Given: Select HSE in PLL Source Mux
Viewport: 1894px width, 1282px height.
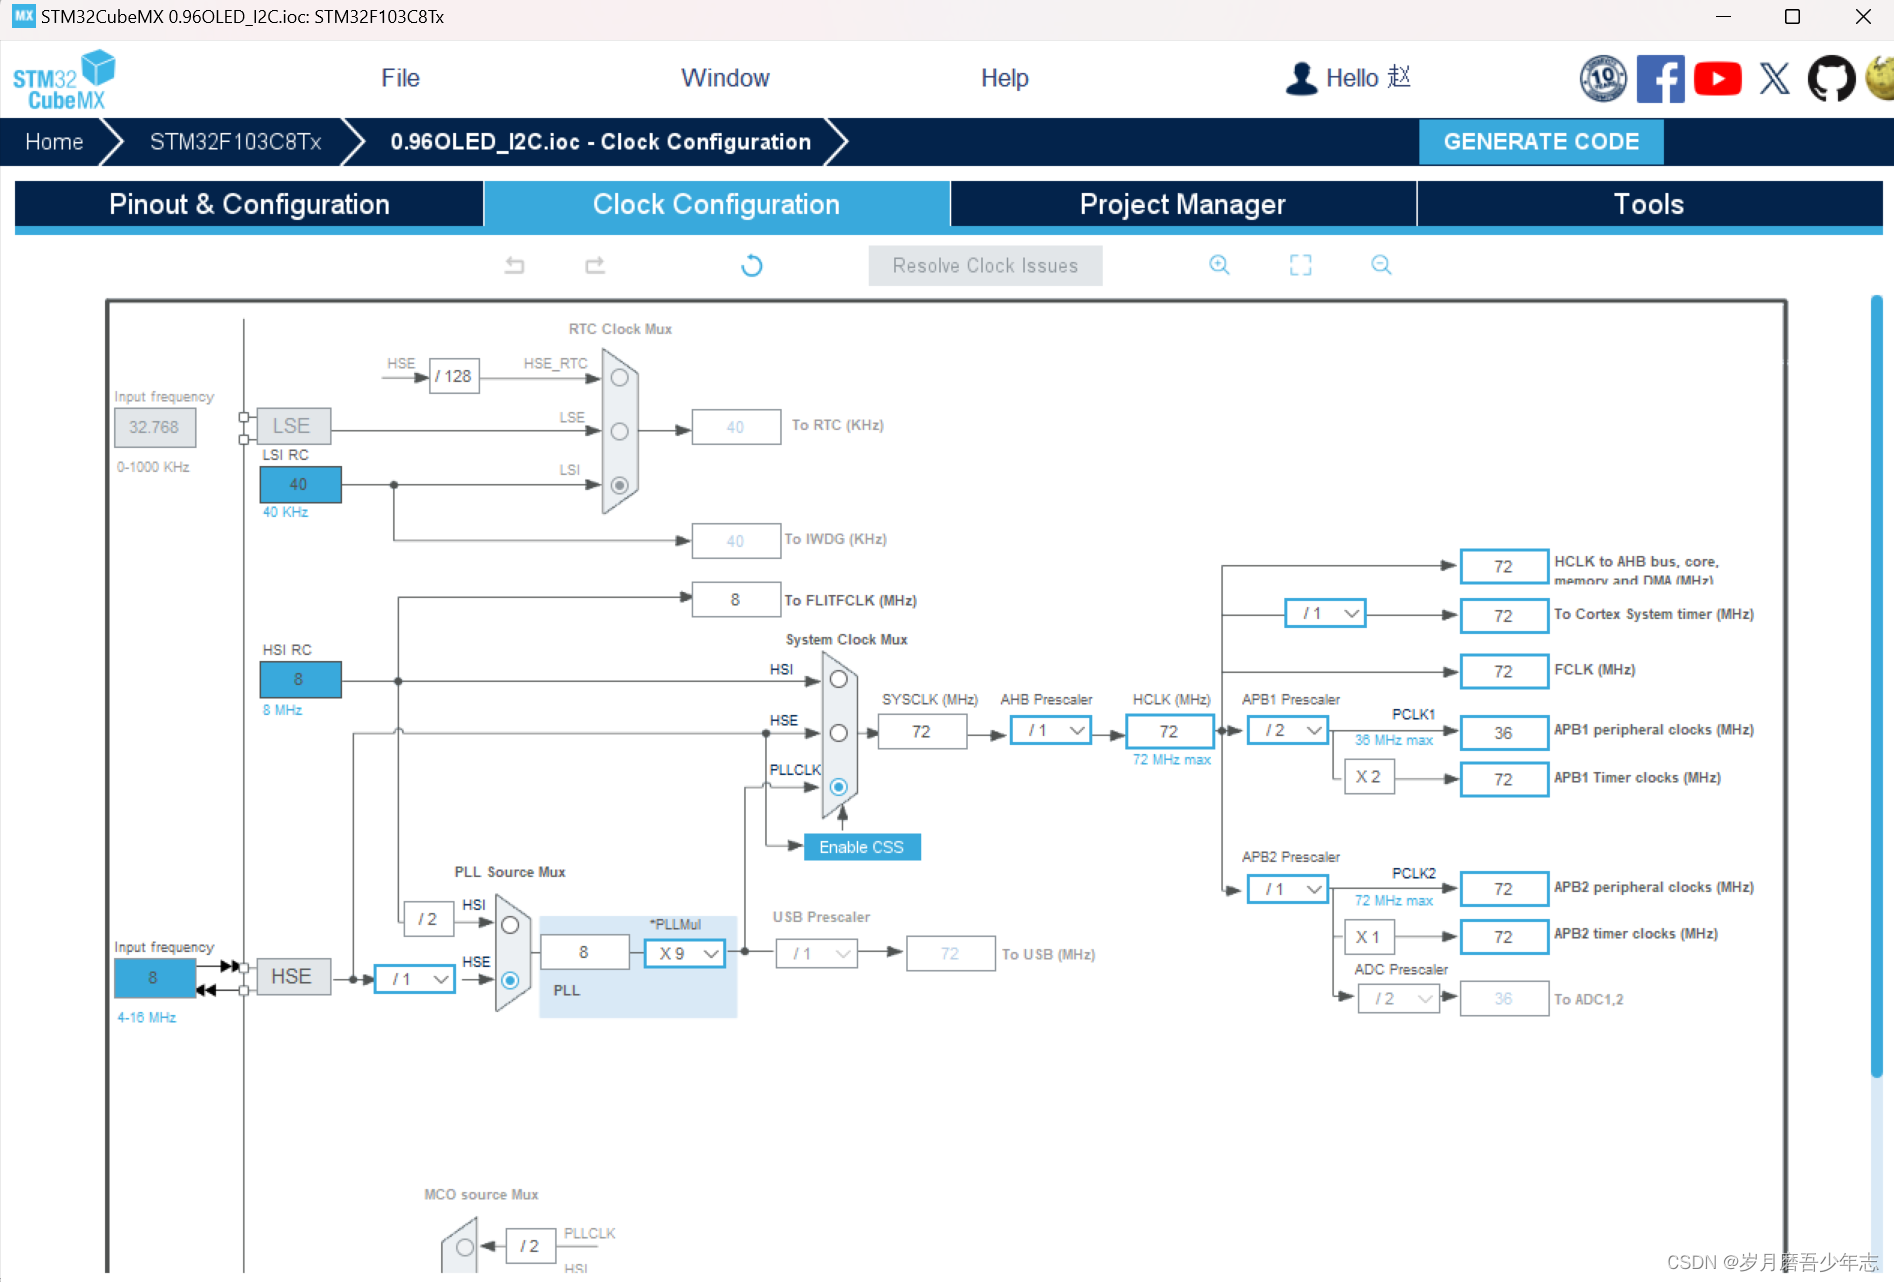Looking at the screenshot, I should (510, 980).
